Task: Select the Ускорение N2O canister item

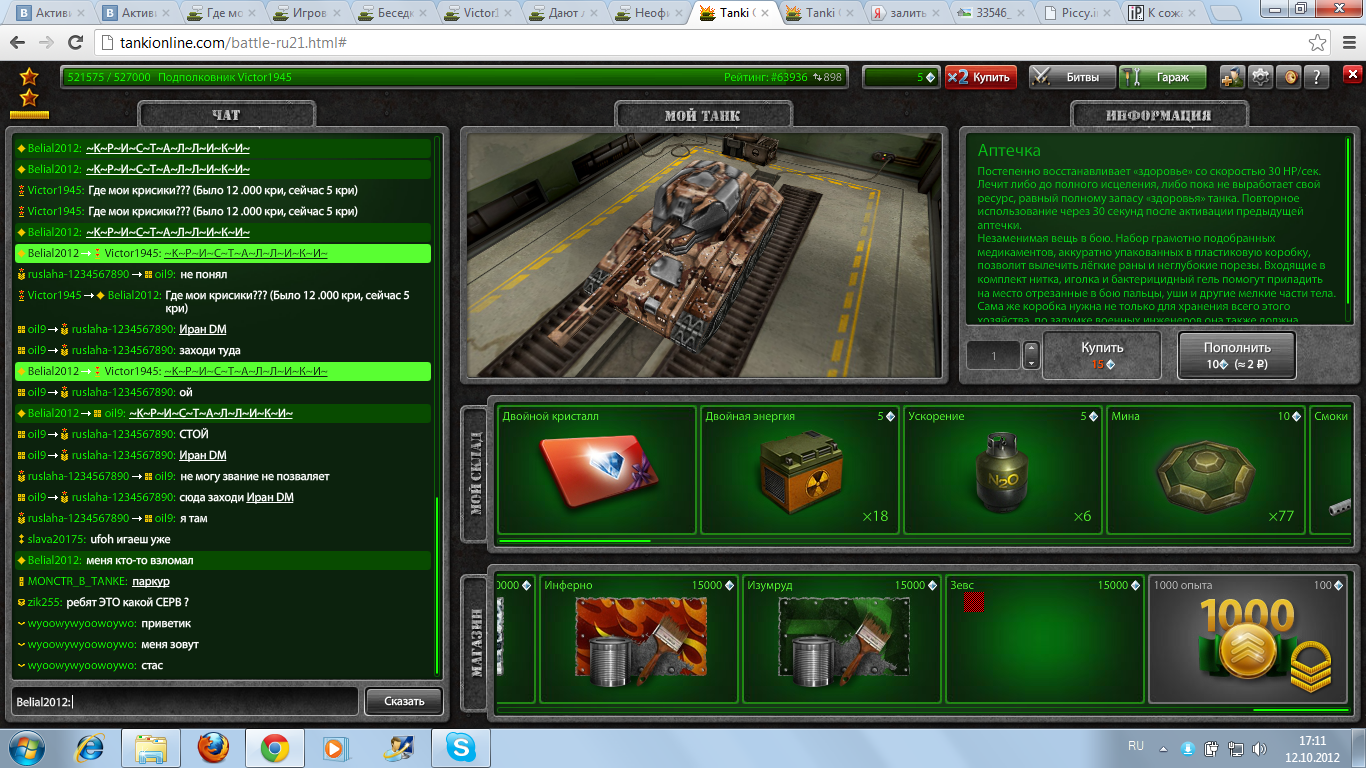Action: 1002,470
